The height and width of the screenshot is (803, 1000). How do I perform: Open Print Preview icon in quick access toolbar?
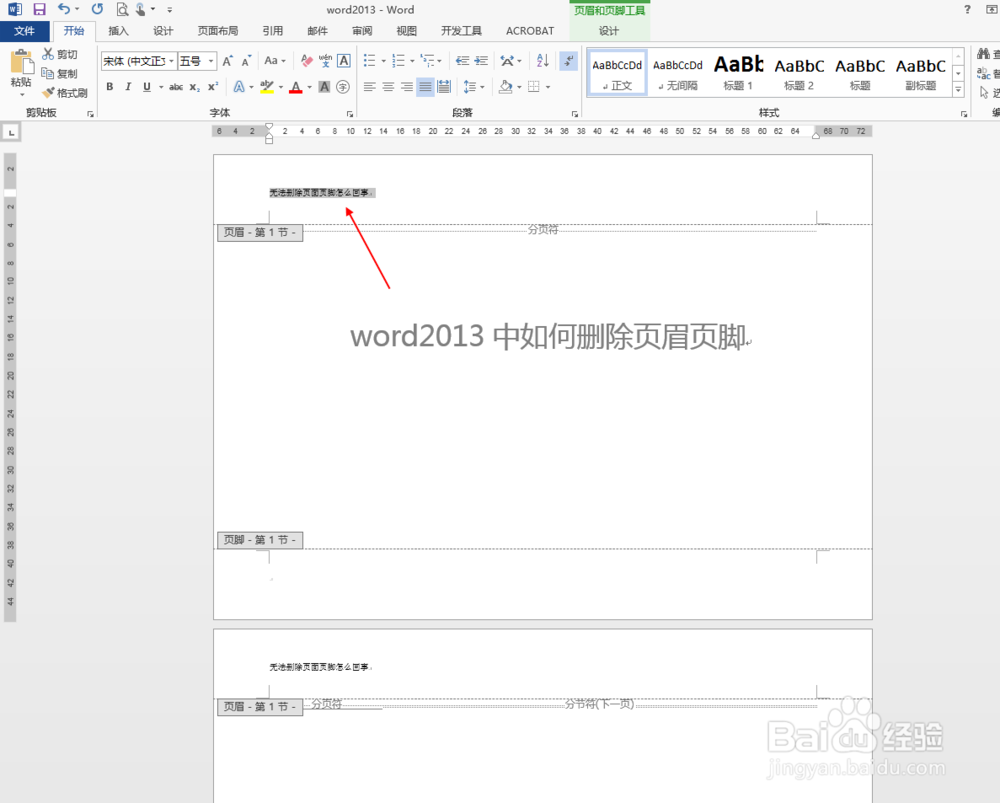tap(122, 10)
